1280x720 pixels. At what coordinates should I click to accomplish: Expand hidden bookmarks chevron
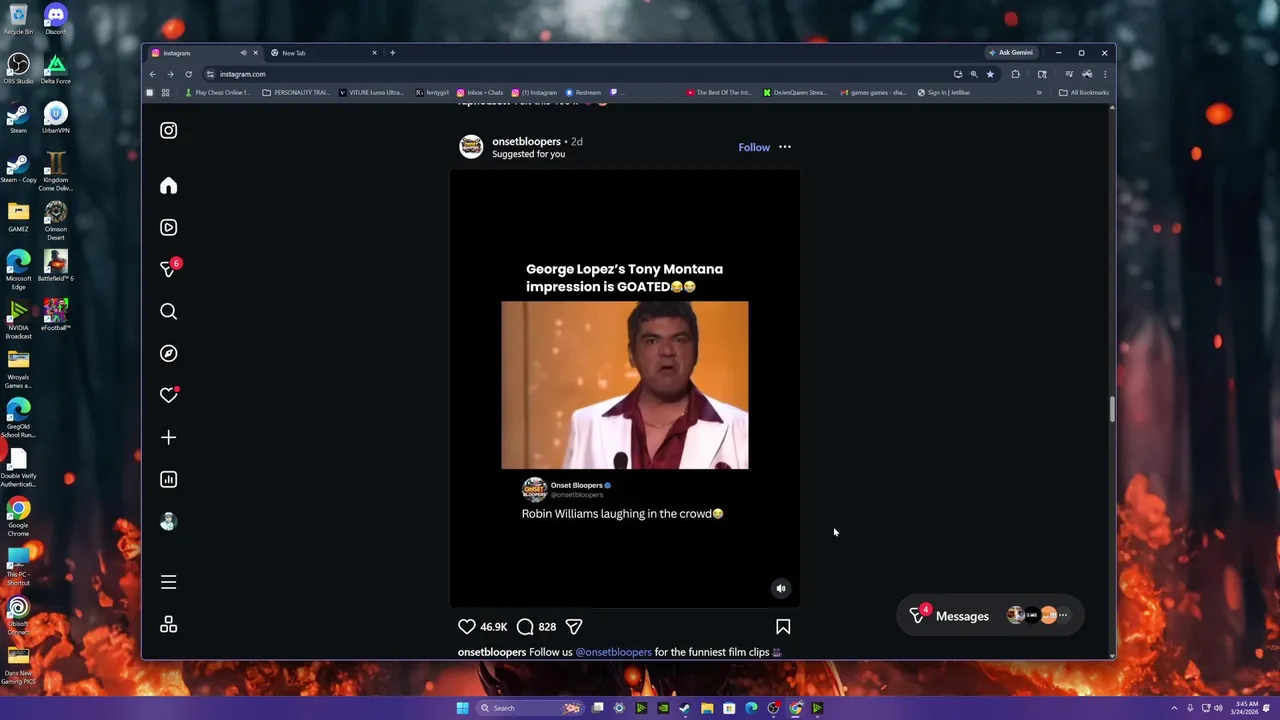click(1039, 92)
